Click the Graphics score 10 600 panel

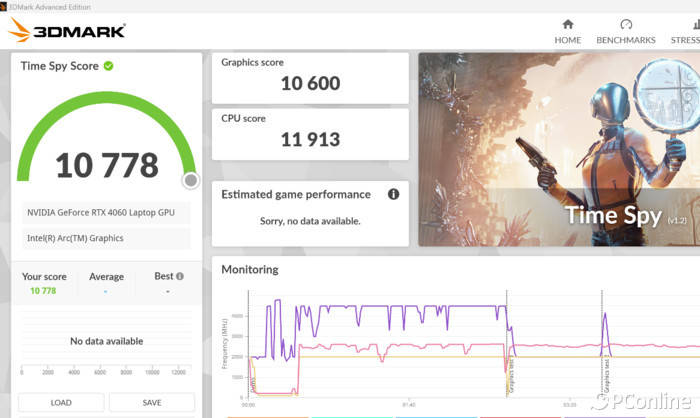coord(310,76)
